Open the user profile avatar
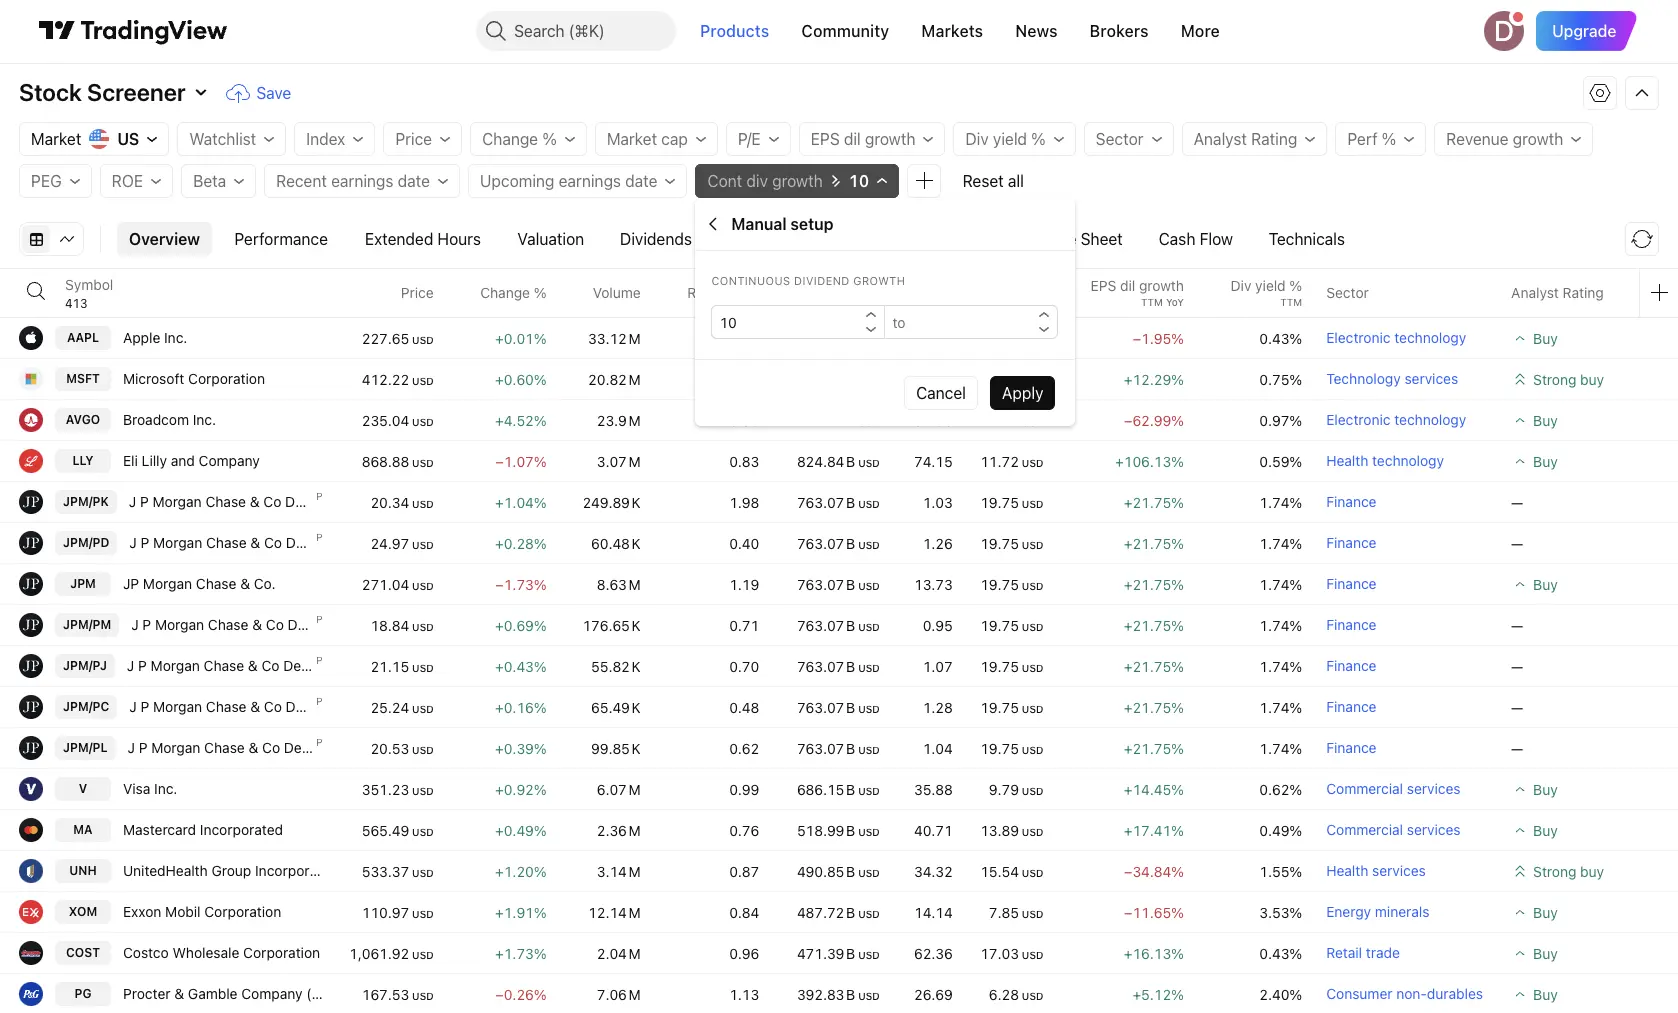Image resolution: width=1678 pixels, height=1013 pixels. 1503,31
